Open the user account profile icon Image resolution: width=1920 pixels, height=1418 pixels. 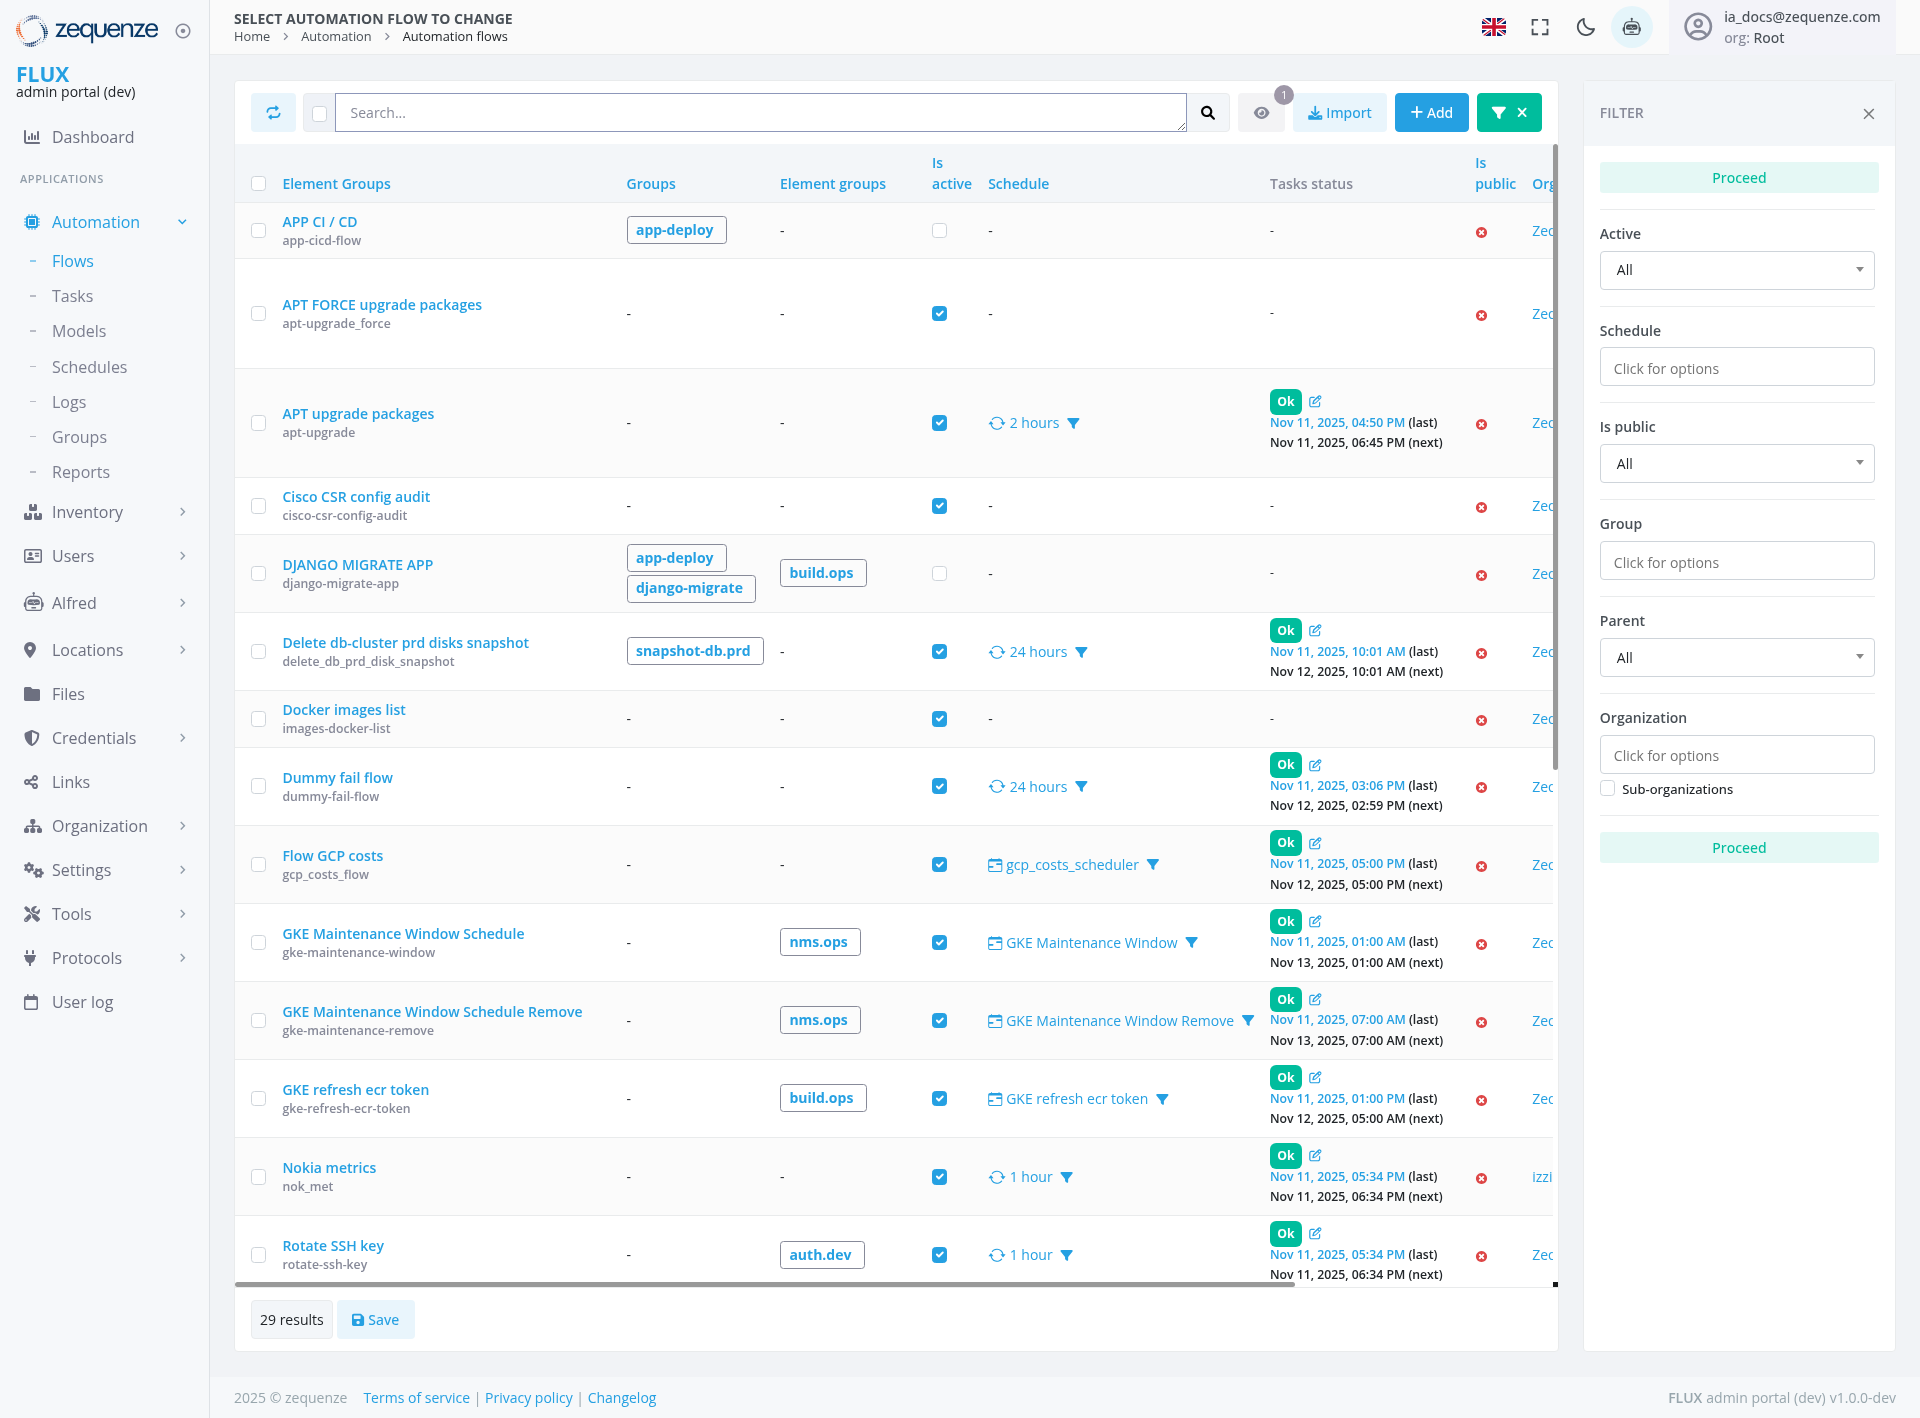click(x=1698, y=27)
